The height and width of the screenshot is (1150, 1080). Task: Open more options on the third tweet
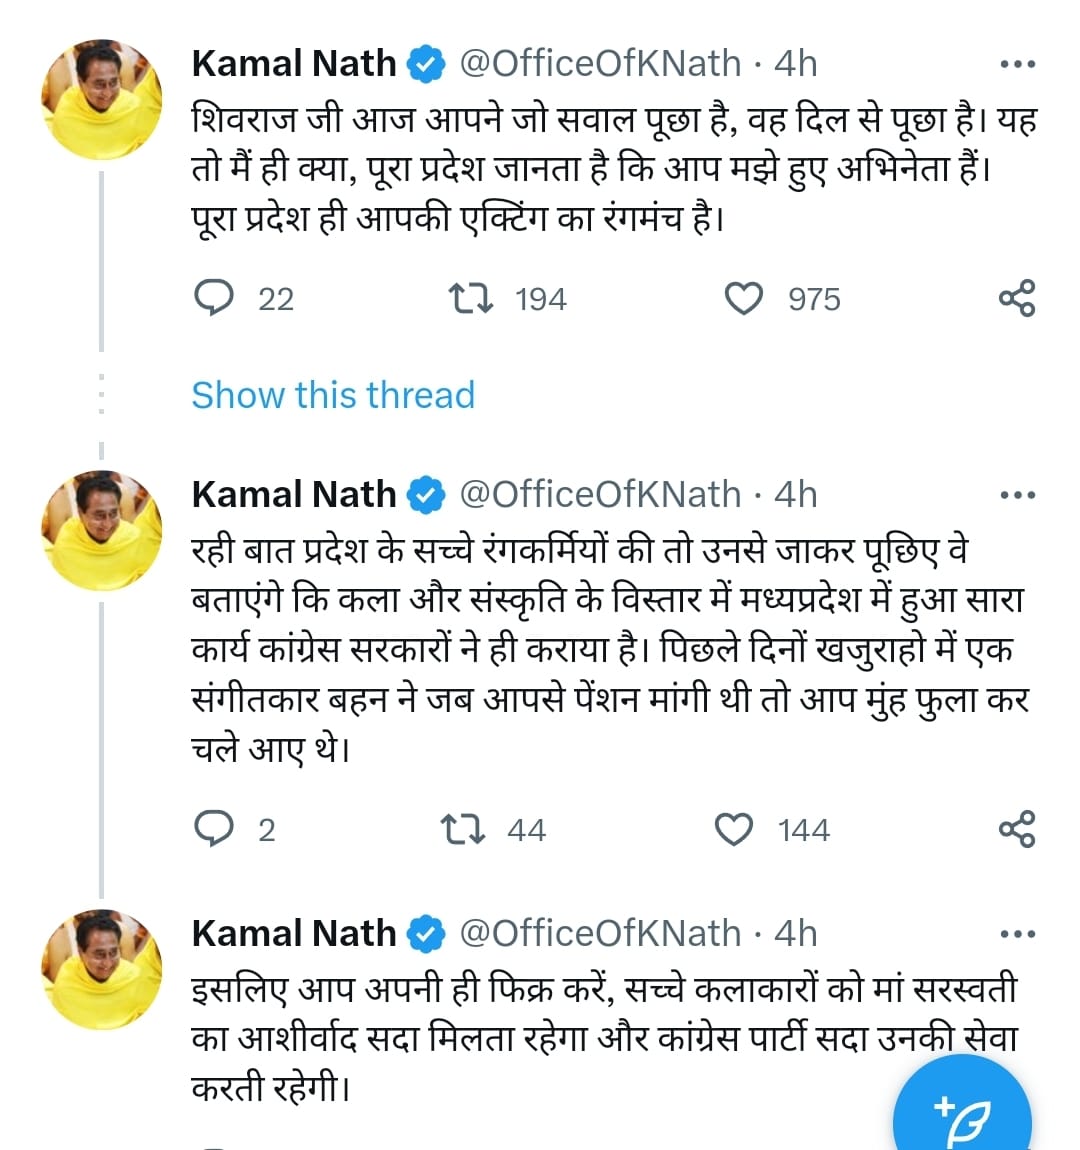(1018, 932)
